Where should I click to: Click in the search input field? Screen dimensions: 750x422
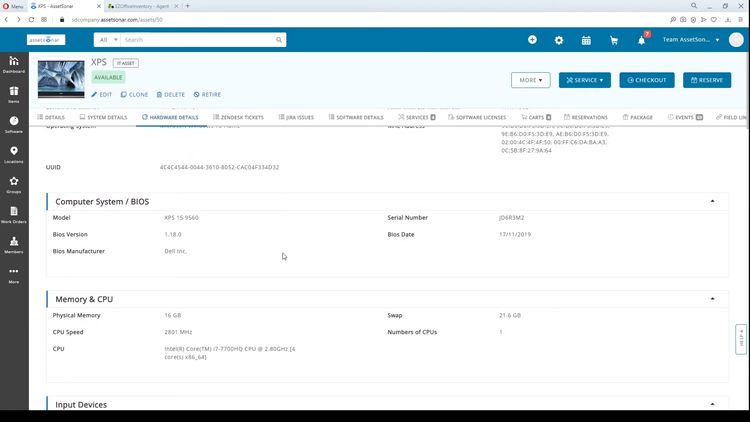pos(200,40)
